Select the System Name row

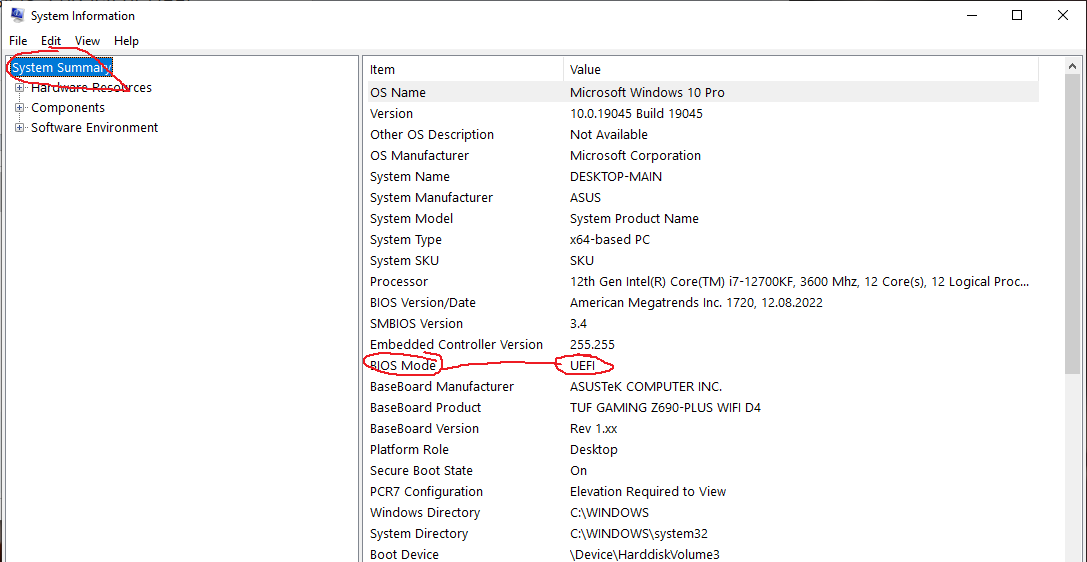tap(703, 177)
